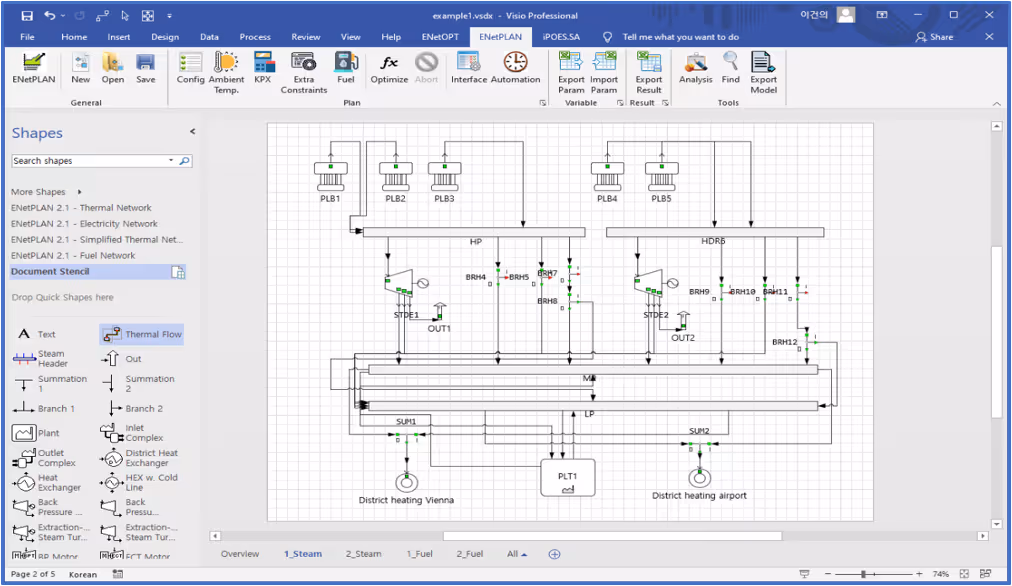Open ENetPLAN 2.1 - Thermal Network stencil

point(81,208)
